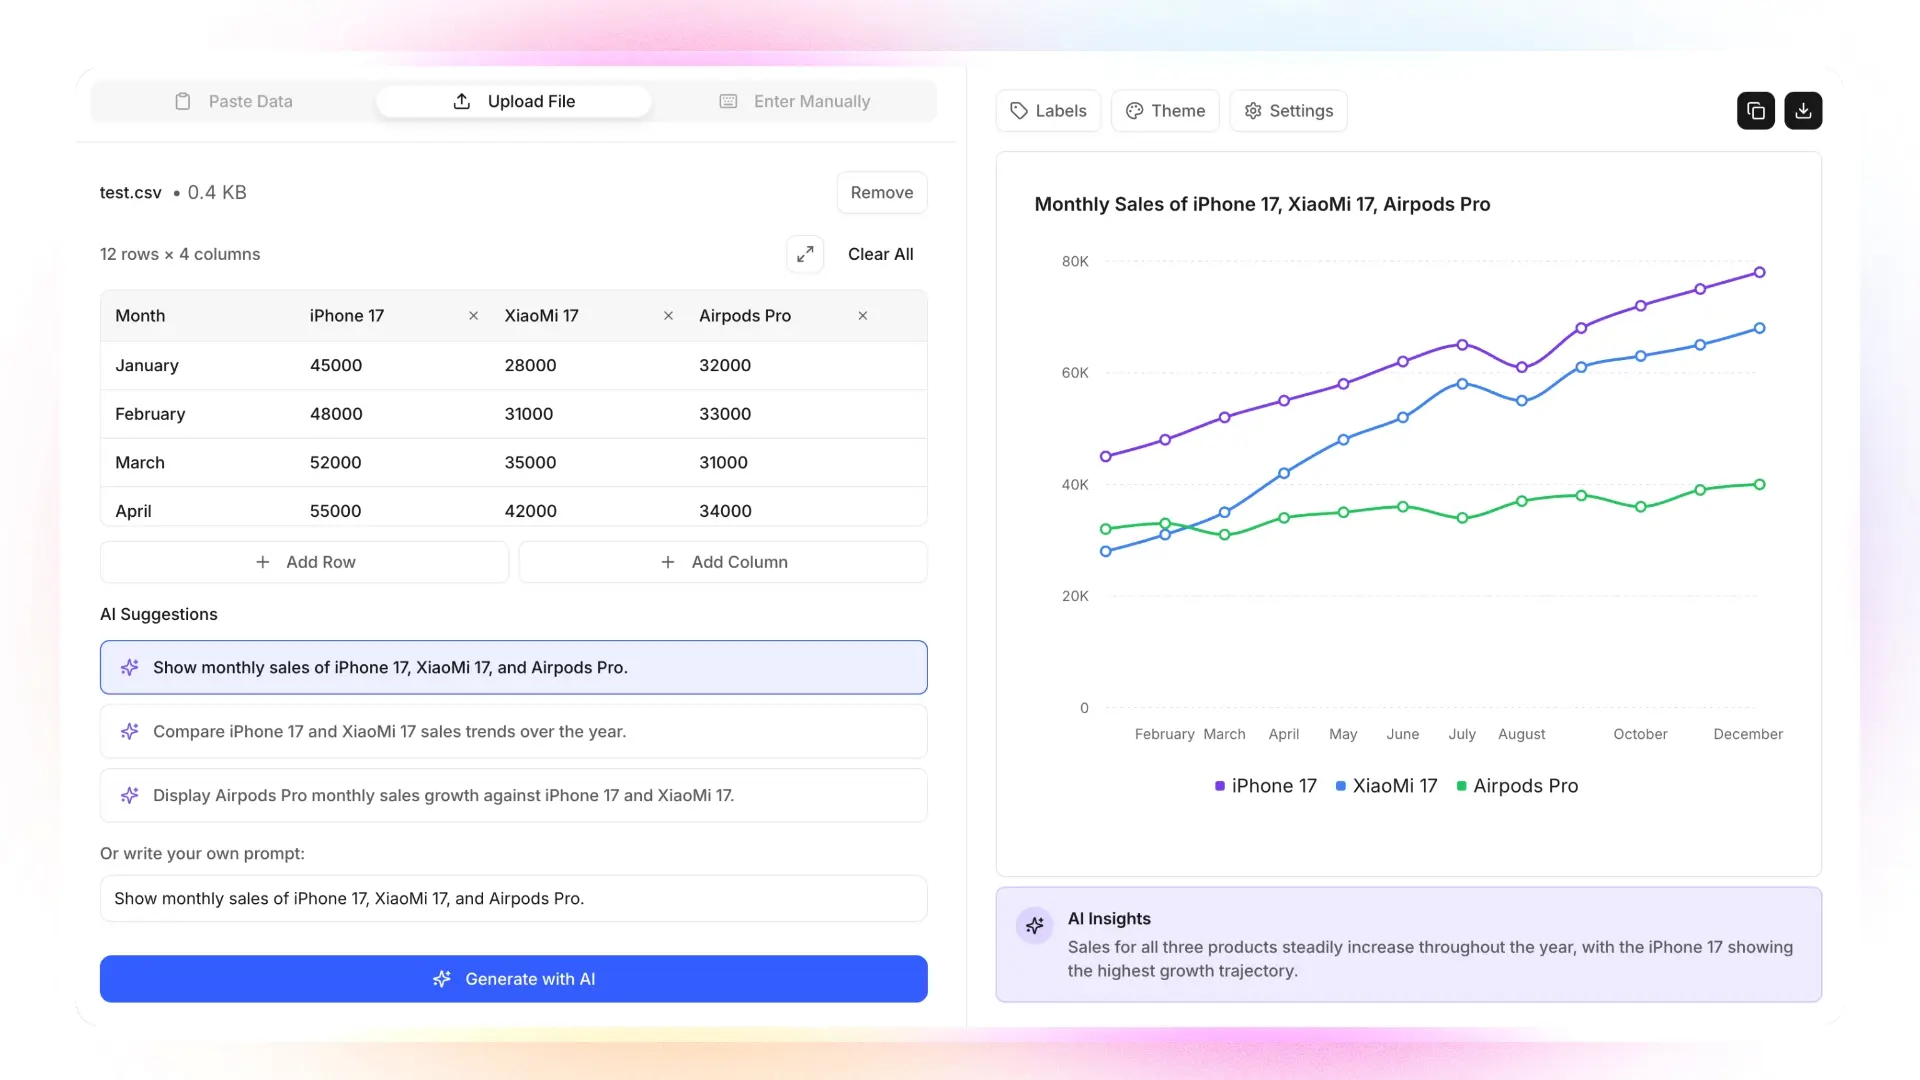Toggle the iPhone 17 legend entry
The image size is (1920, 1080).
coord(1265,786)
